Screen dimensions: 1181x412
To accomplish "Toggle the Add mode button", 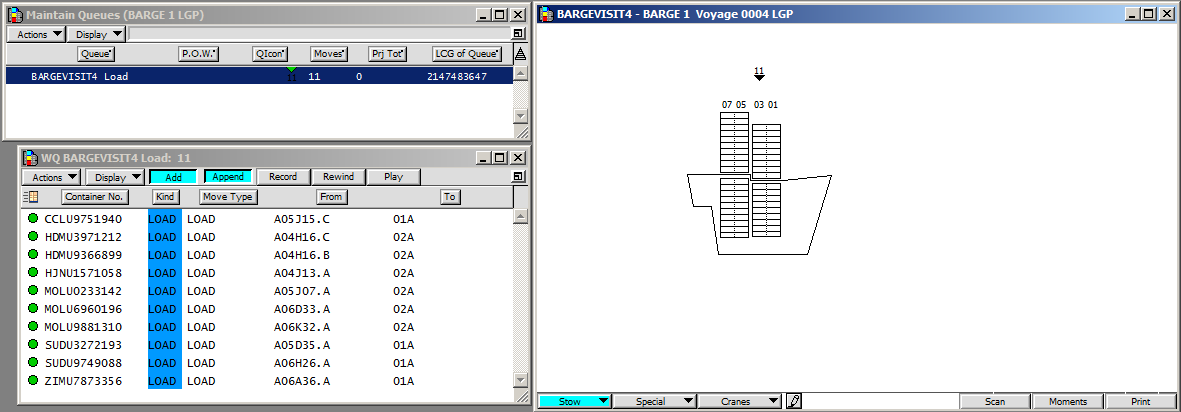I will click(x=173, y=177).
